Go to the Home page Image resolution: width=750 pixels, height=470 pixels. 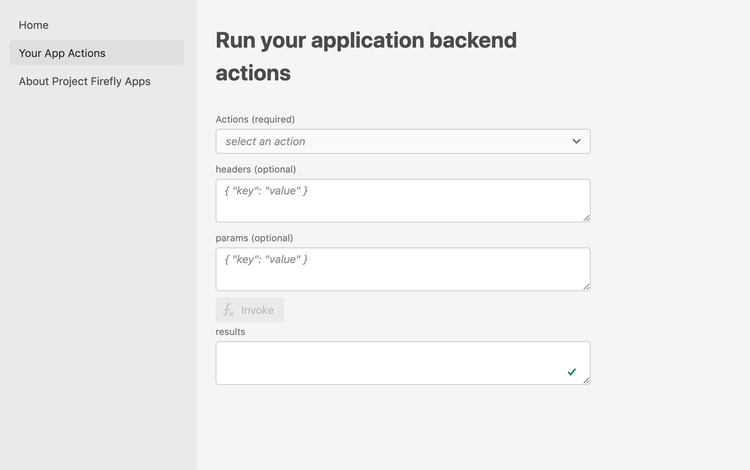(x=34, y=25)
